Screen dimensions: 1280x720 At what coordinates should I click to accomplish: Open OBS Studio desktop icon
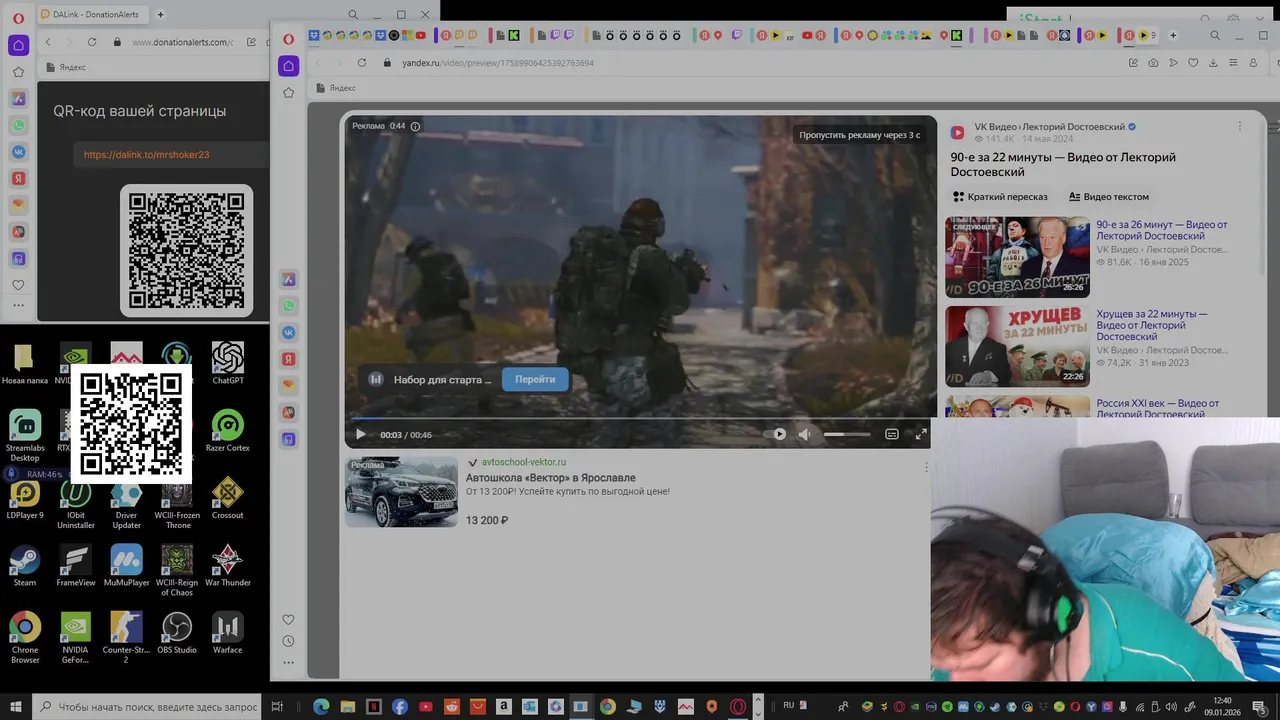point(177,632)
